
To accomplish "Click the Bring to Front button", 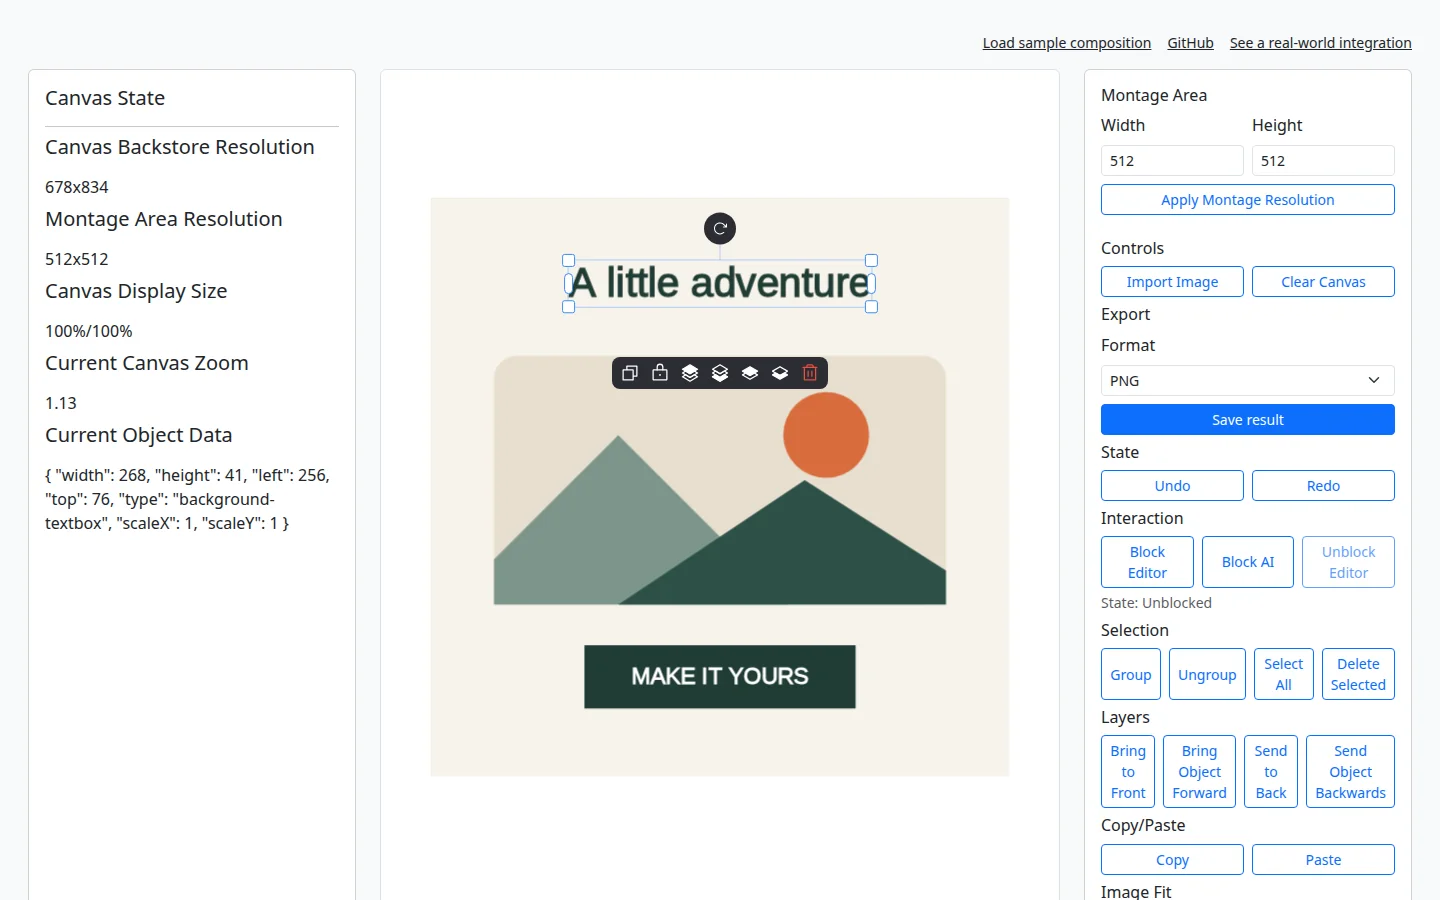I will tap(1128, 772).
